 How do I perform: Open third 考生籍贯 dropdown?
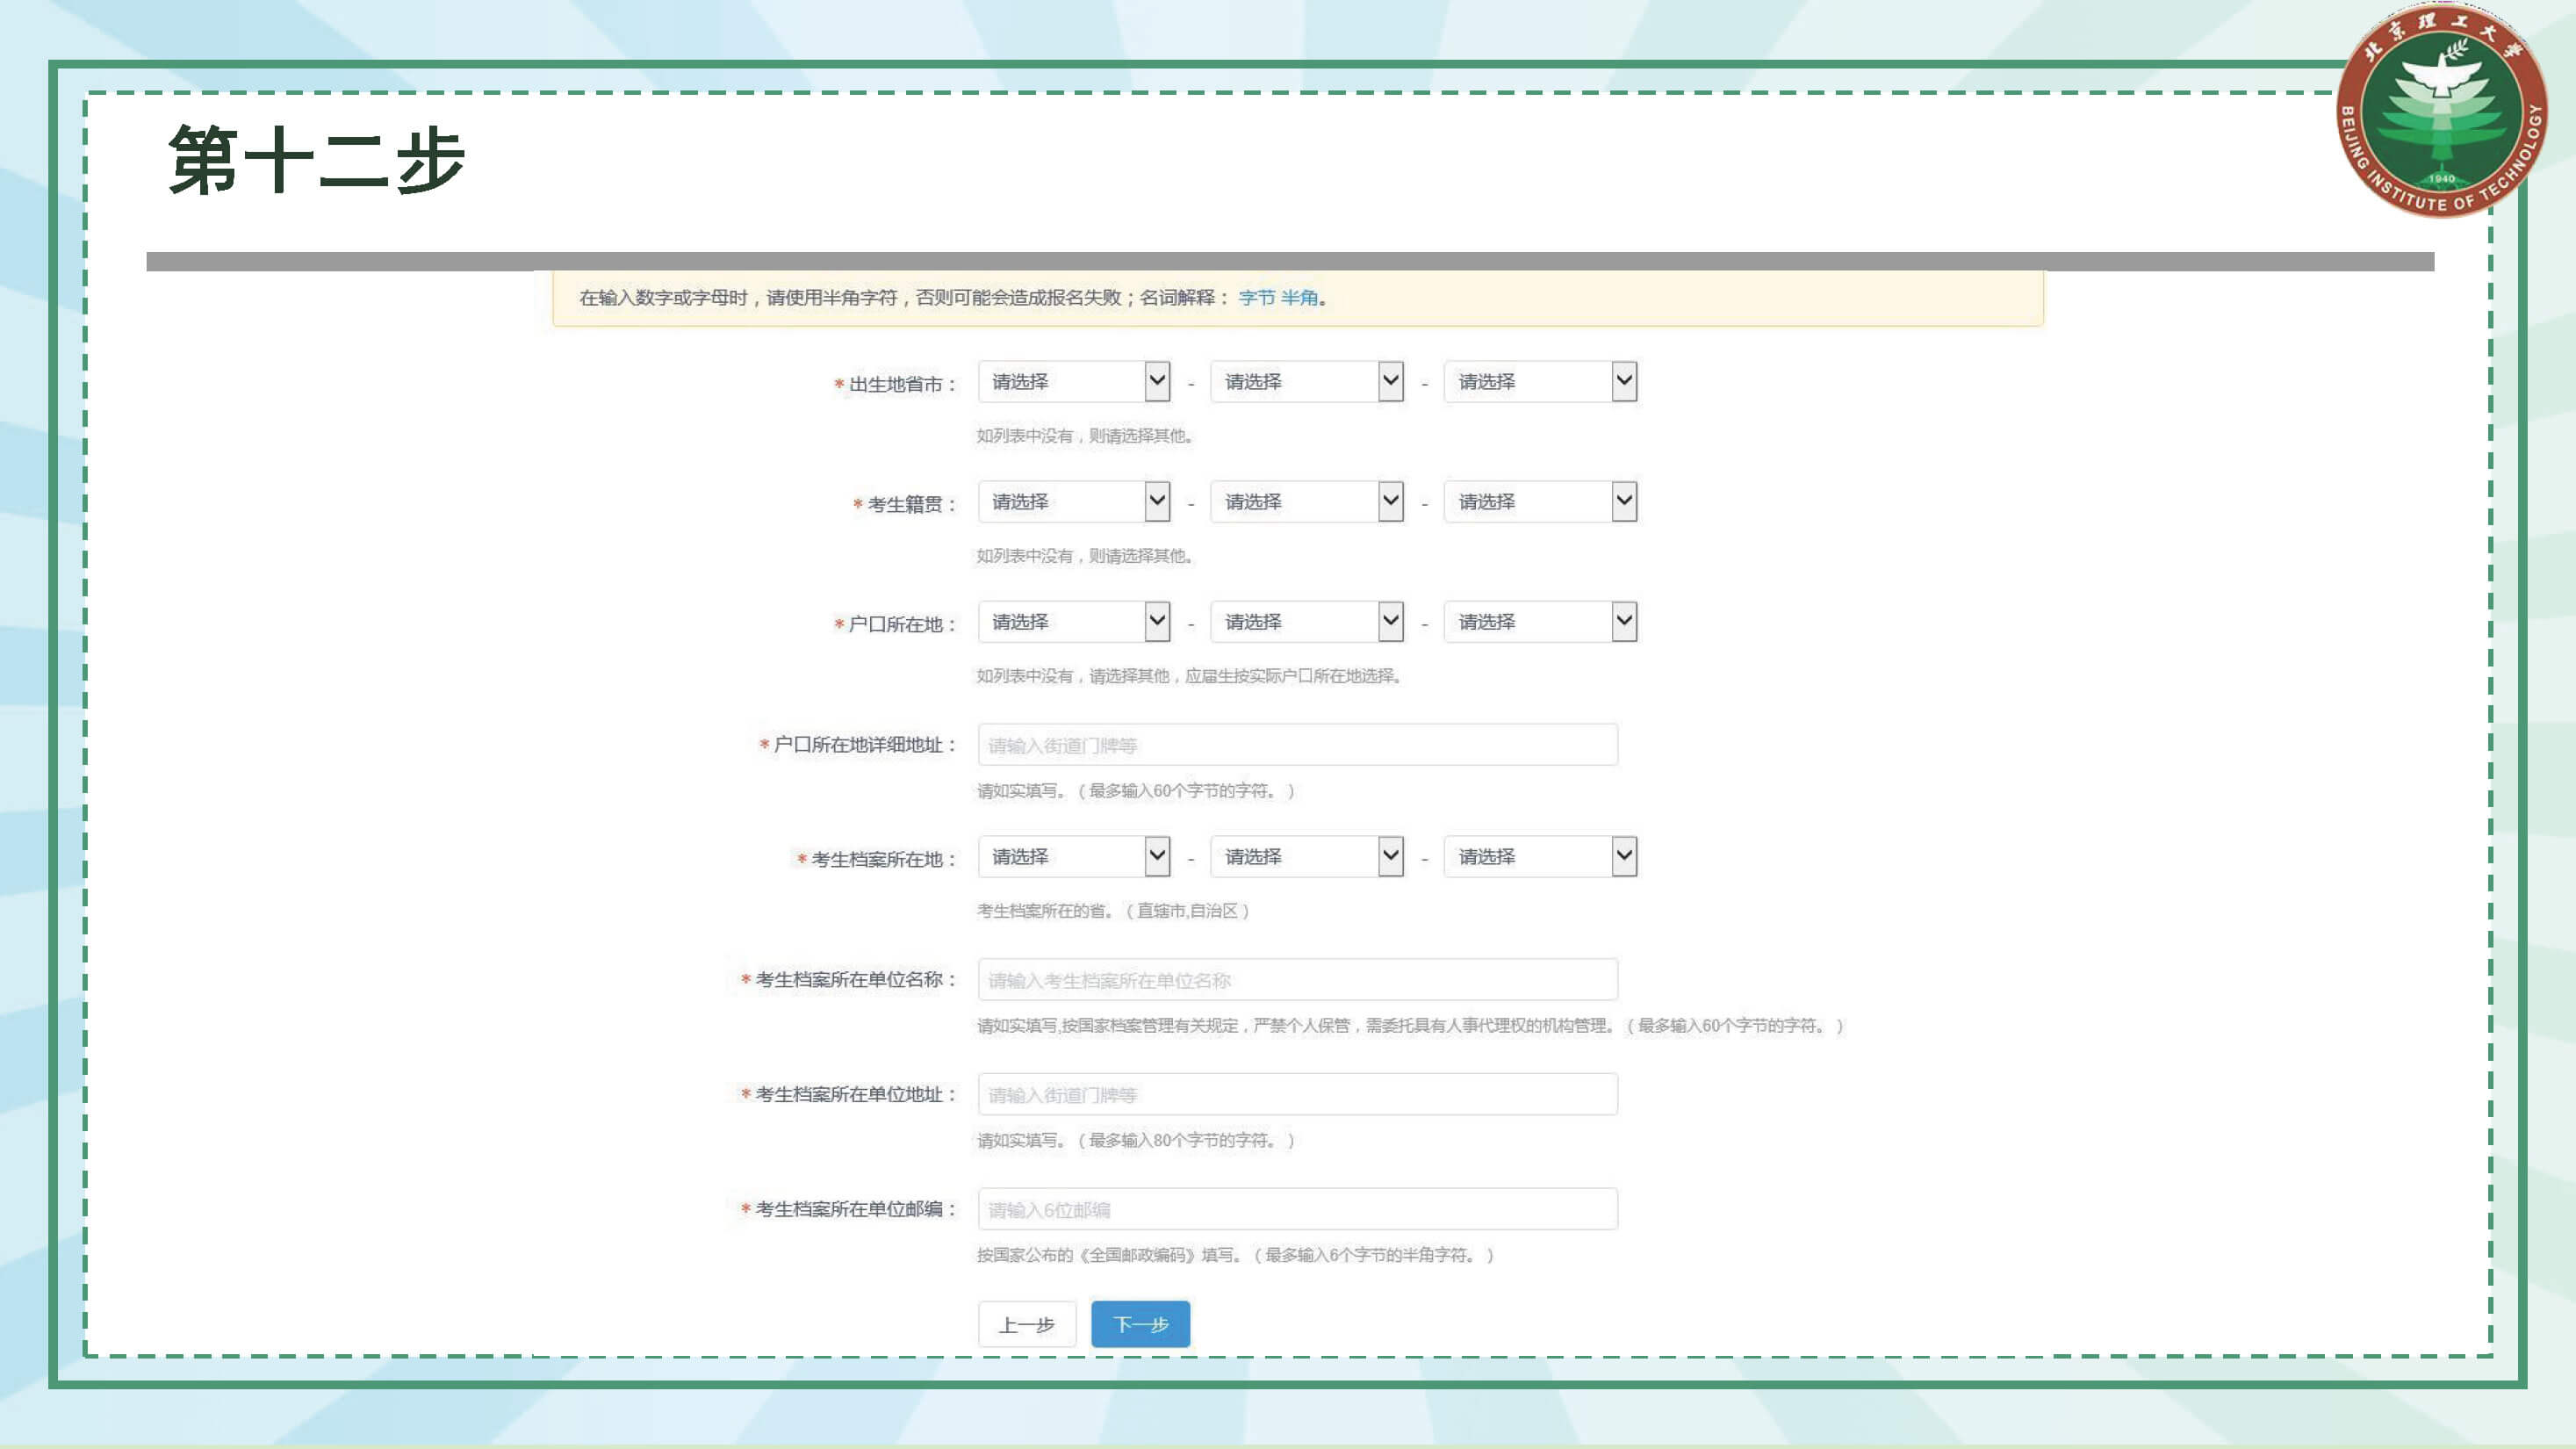[x=1540, y=502]
